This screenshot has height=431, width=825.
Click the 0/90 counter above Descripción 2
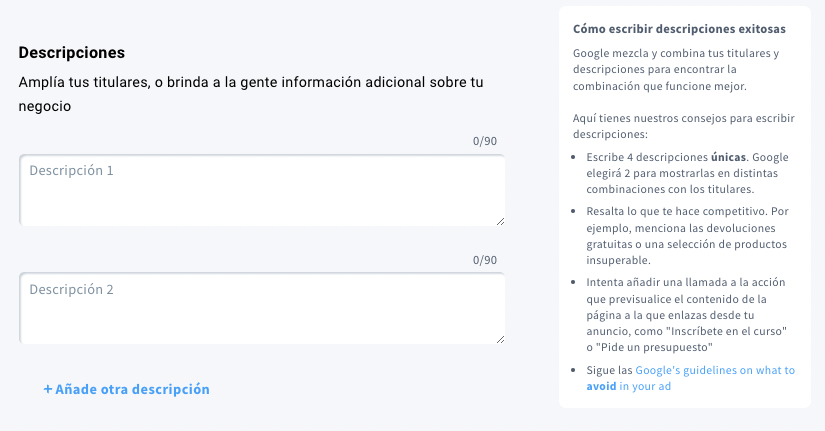tap(485, 260)
